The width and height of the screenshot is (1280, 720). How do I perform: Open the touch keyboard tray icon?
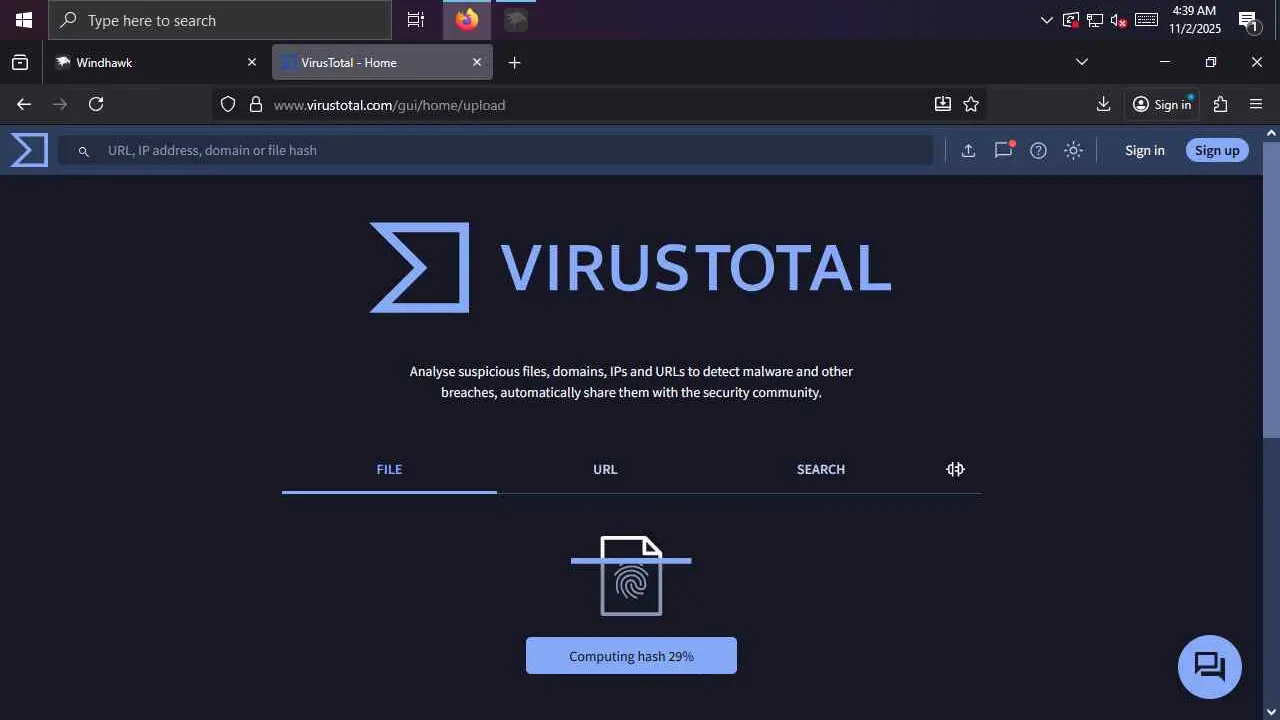point(1146,20)
